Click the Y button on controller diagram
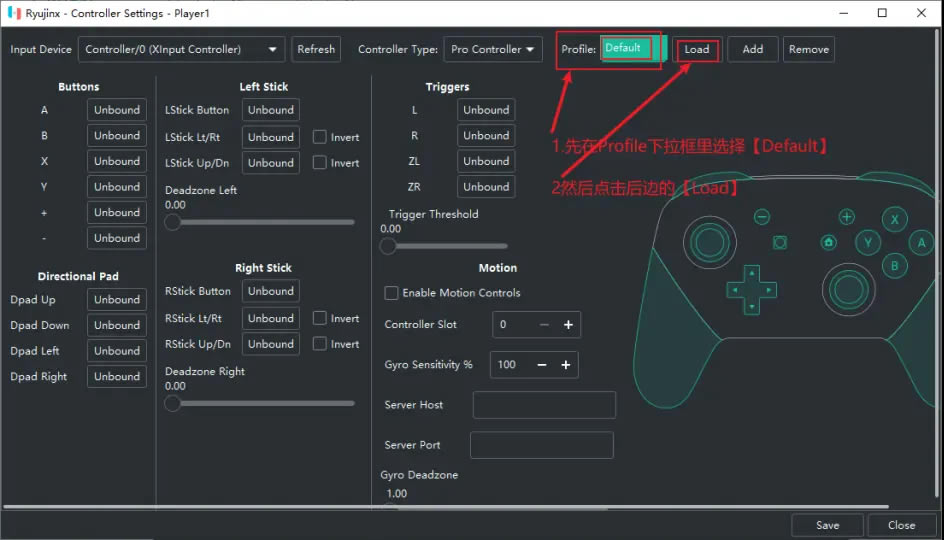The width and height of the screenshot is (944, 540). [868, 243]
